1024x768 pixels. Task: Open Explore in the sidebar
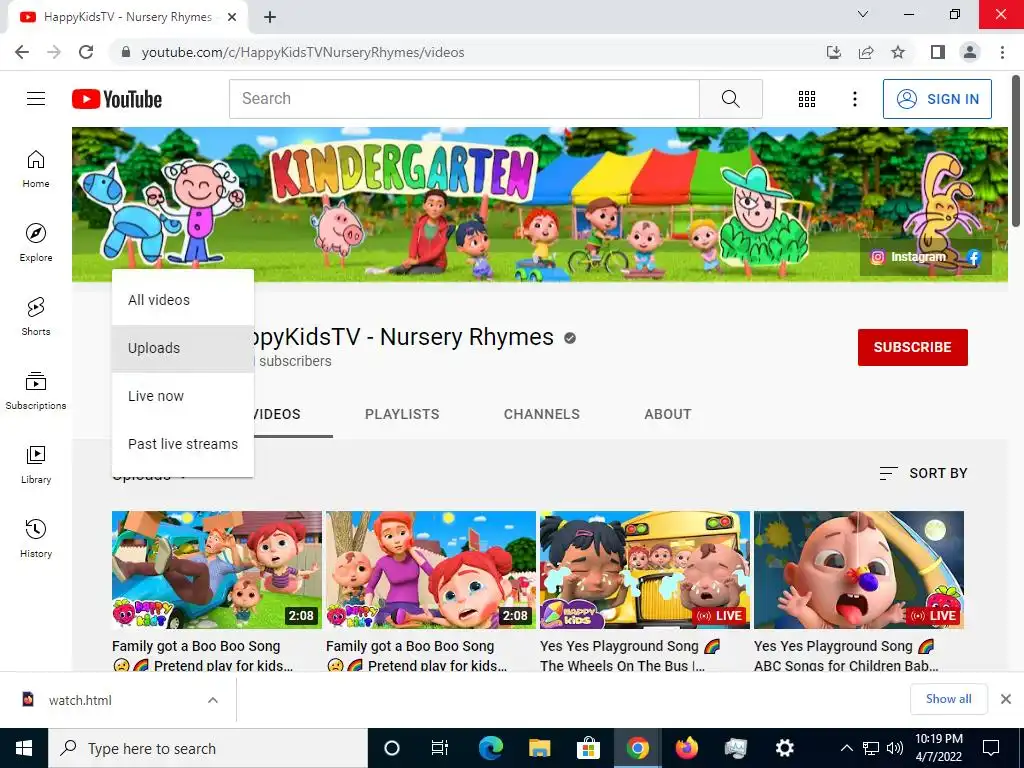(x=36, y=242)
